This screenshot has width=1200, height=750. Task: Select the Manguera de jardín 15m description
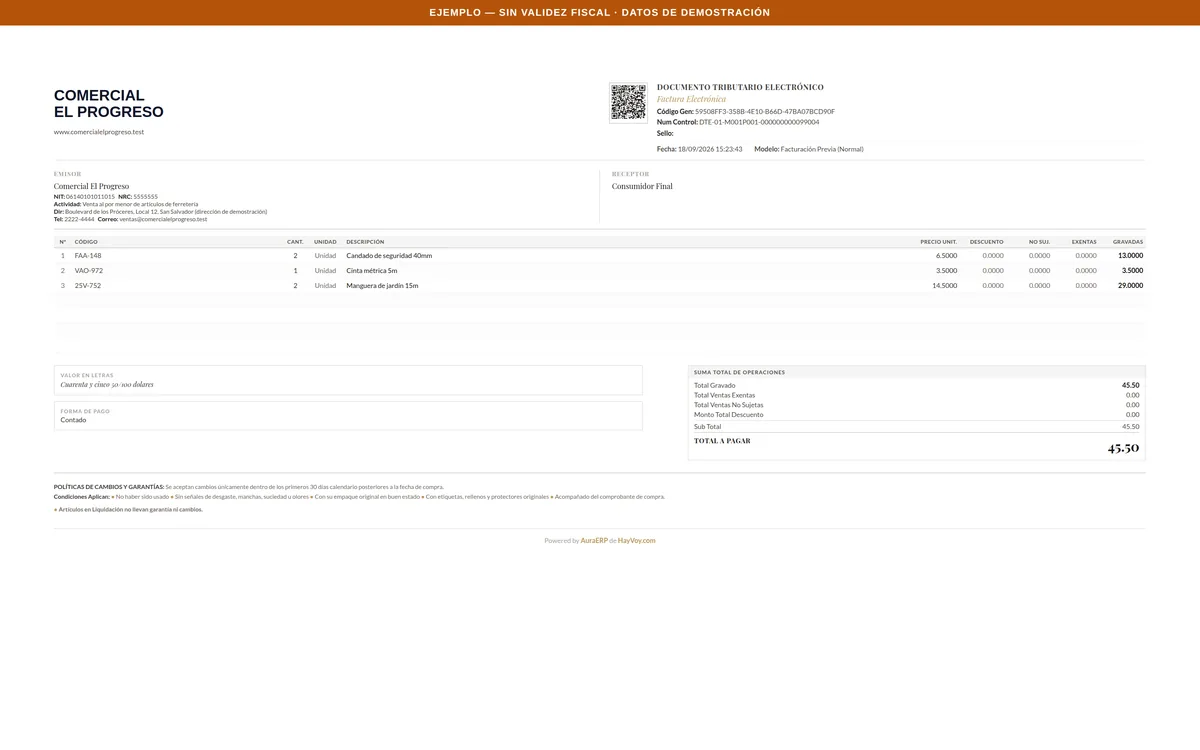tap(382, 286)
